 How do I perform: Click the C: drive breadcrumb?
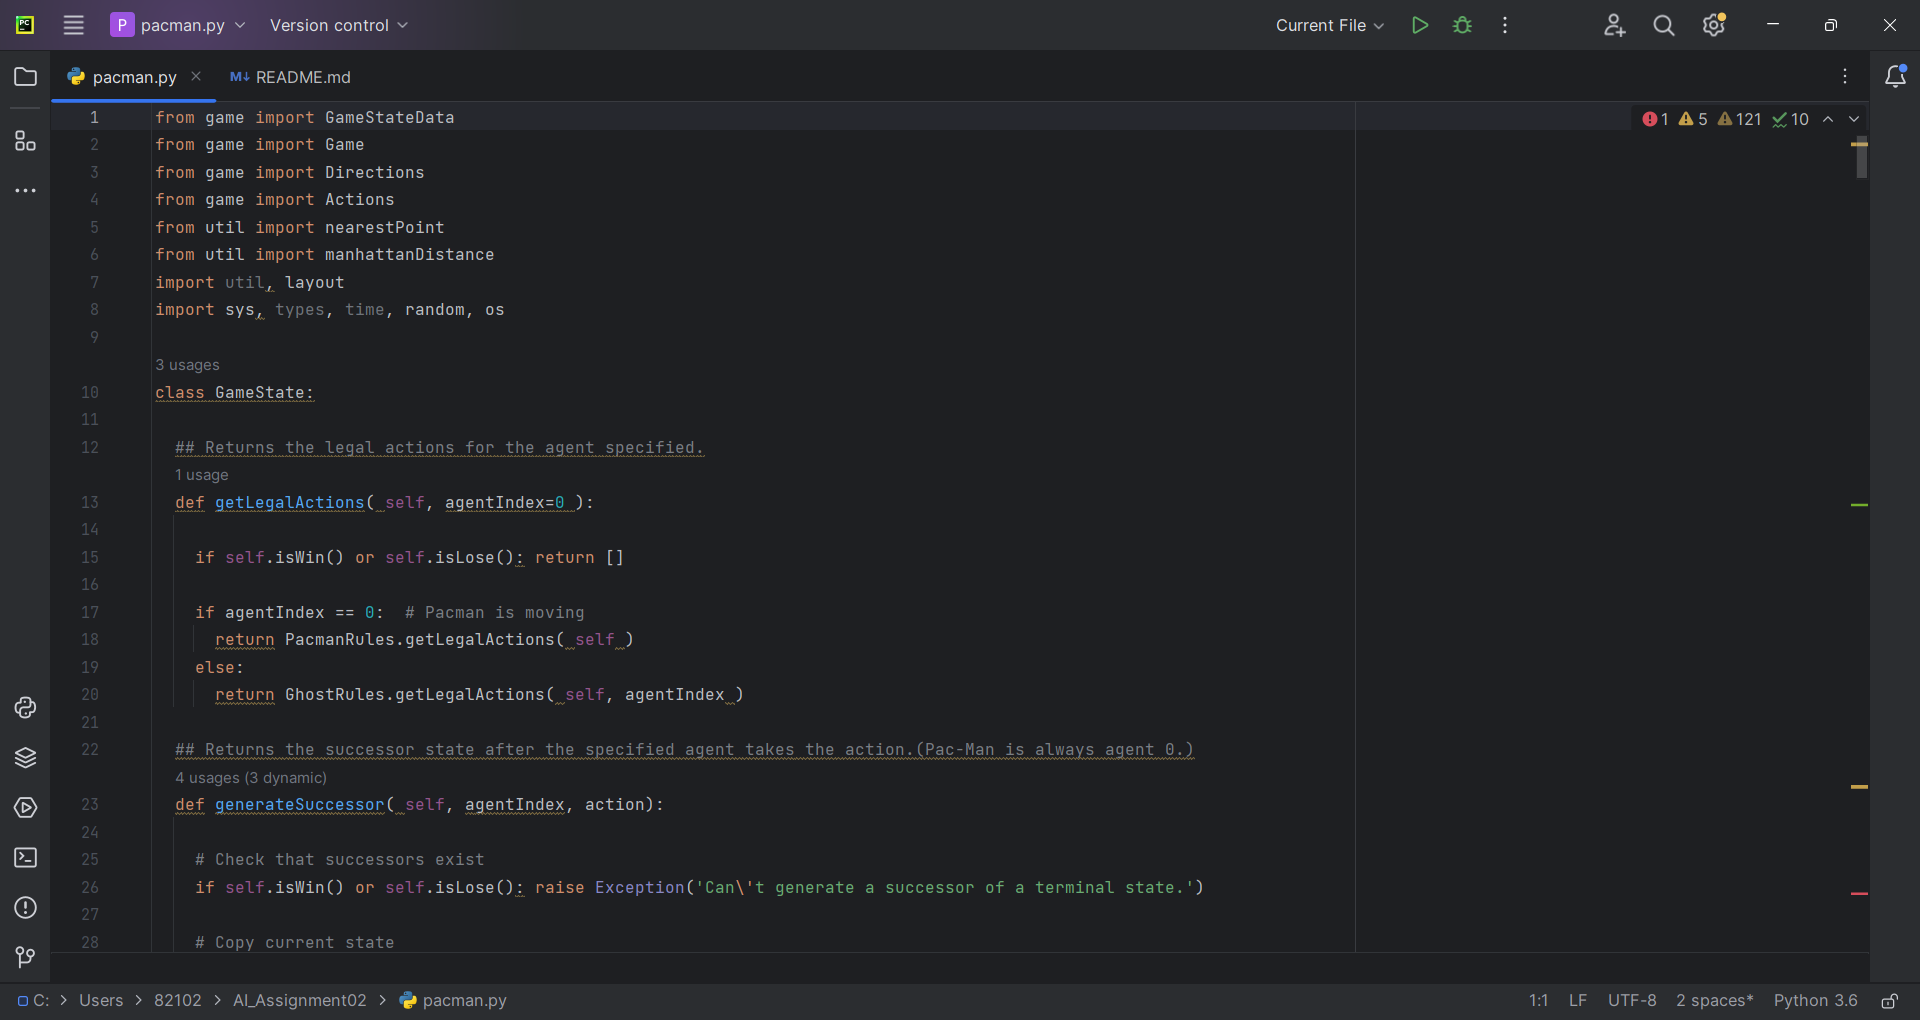[x=33, y=1001]
